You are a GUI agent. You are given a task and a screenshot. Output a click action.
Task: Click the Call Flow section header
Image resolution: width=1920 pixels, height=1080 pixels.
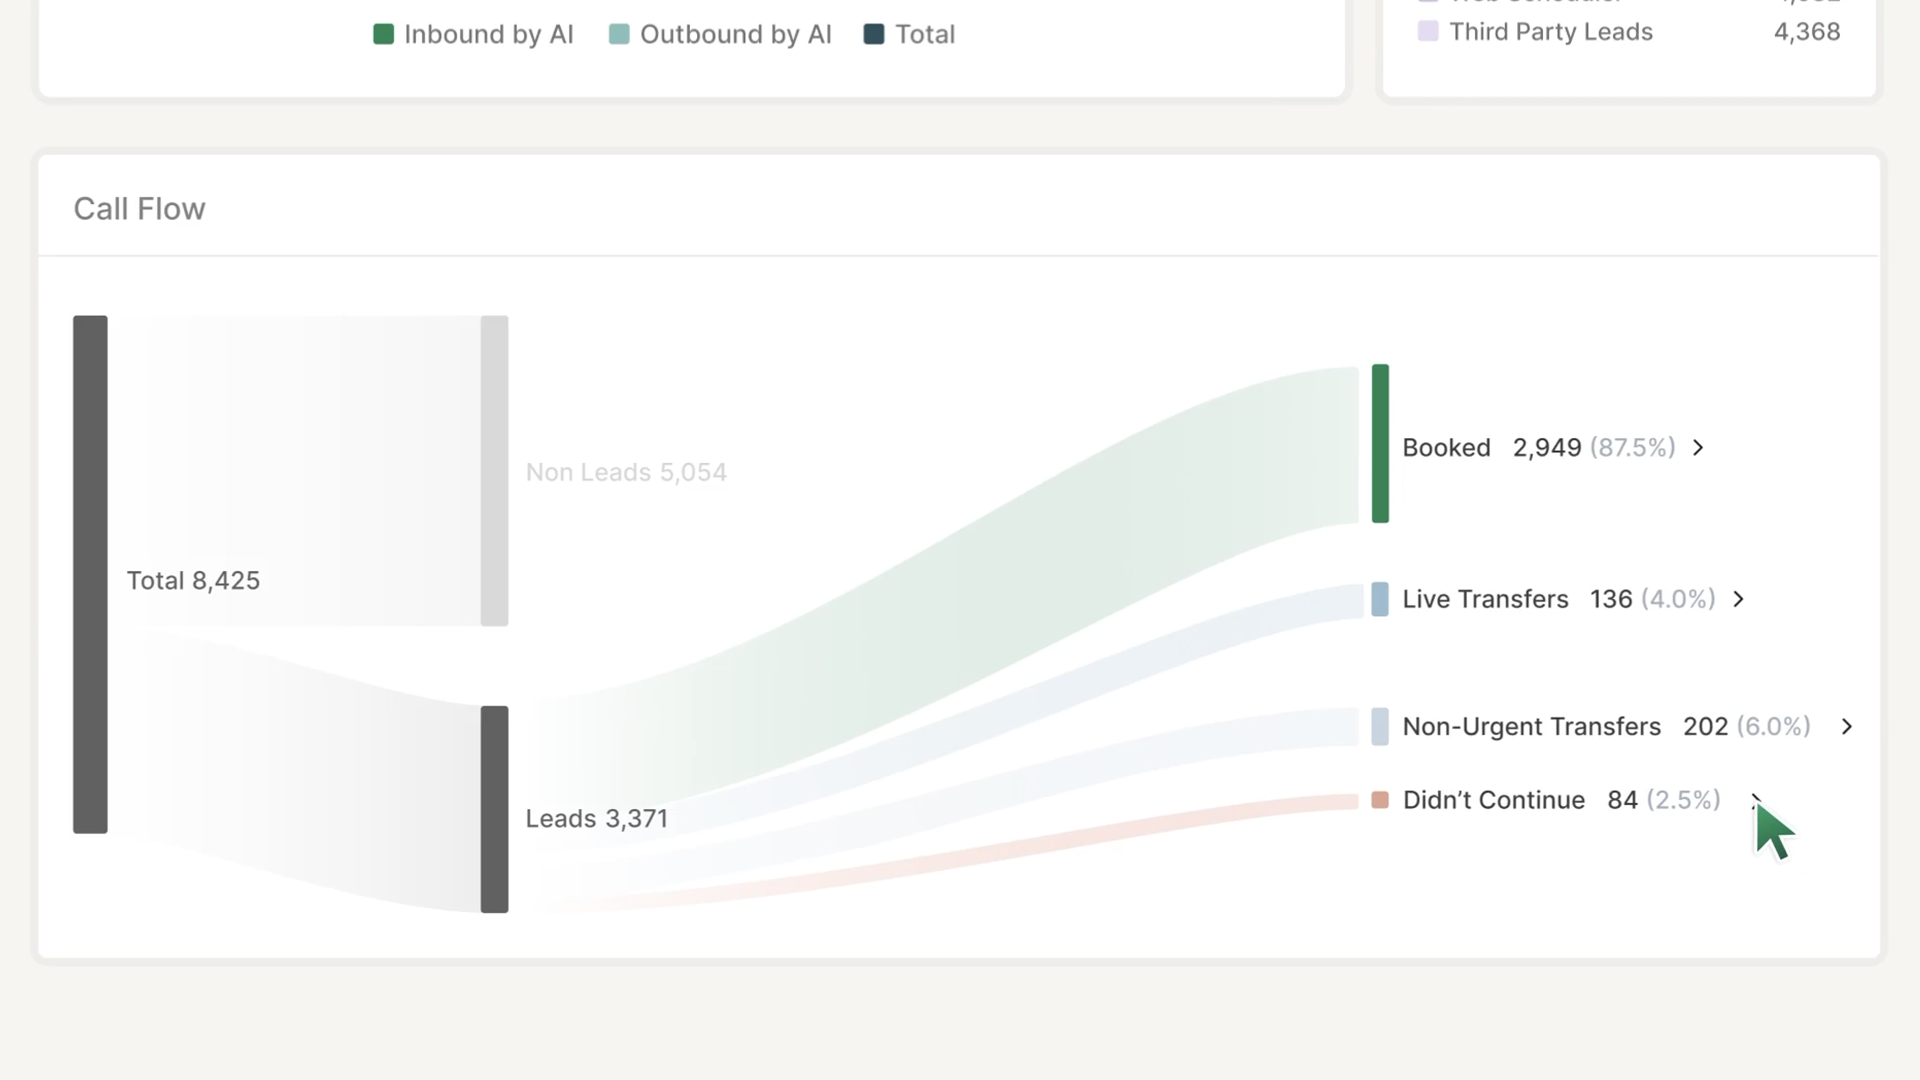(x=140, y=209)
